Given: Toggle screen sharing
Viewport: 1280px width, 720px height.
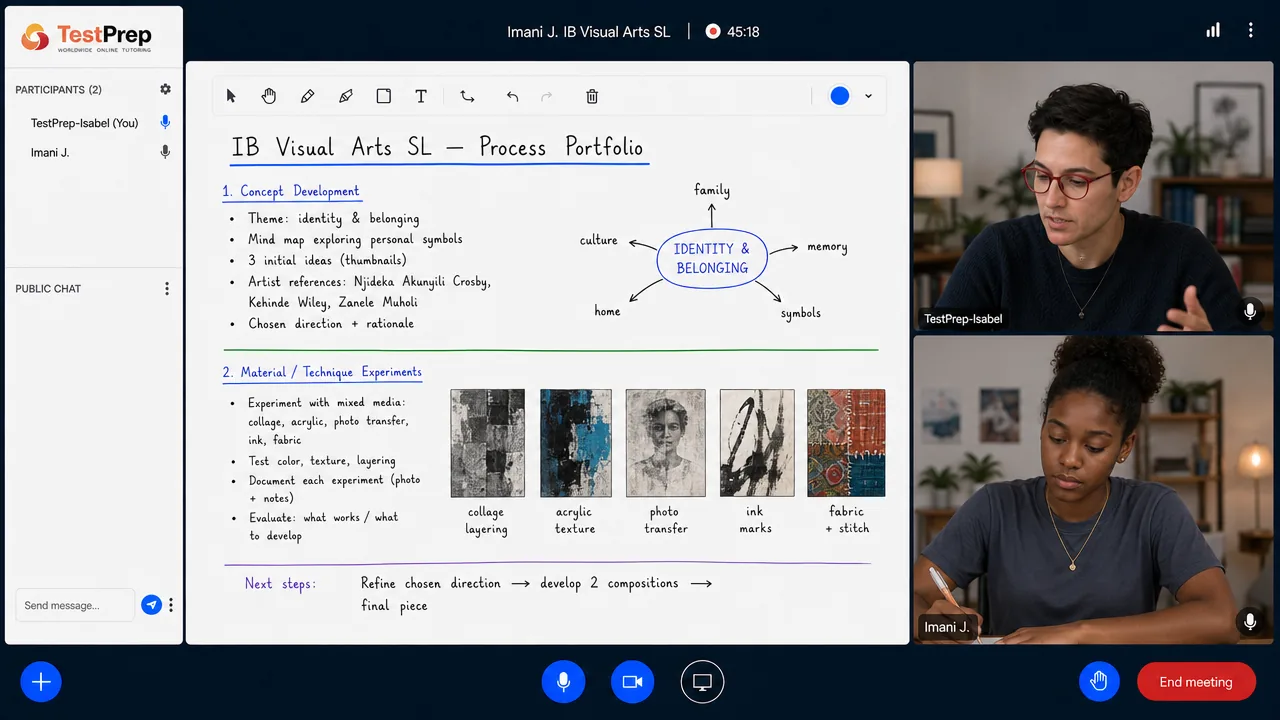Looking at the screenshot, I should (x=702, y=682).
